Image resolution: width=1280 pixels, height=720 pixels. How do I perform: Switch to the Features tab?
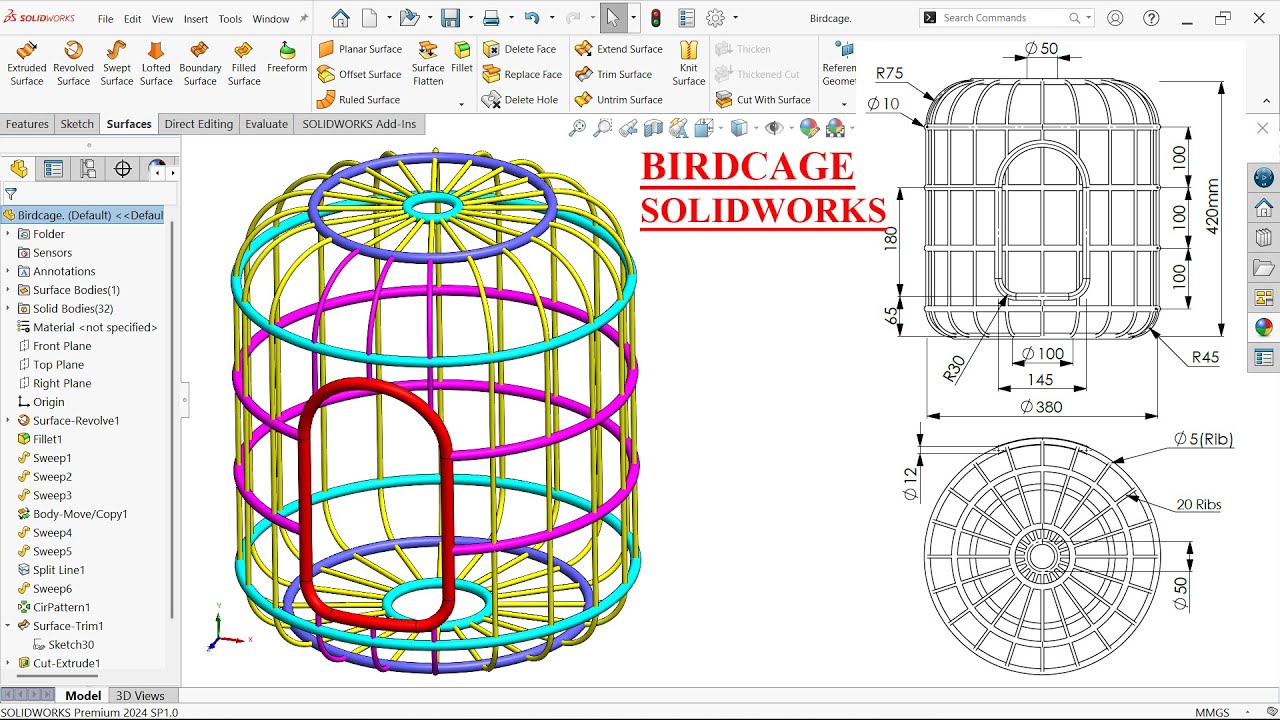pyautogui.click(x=27, y=124)
